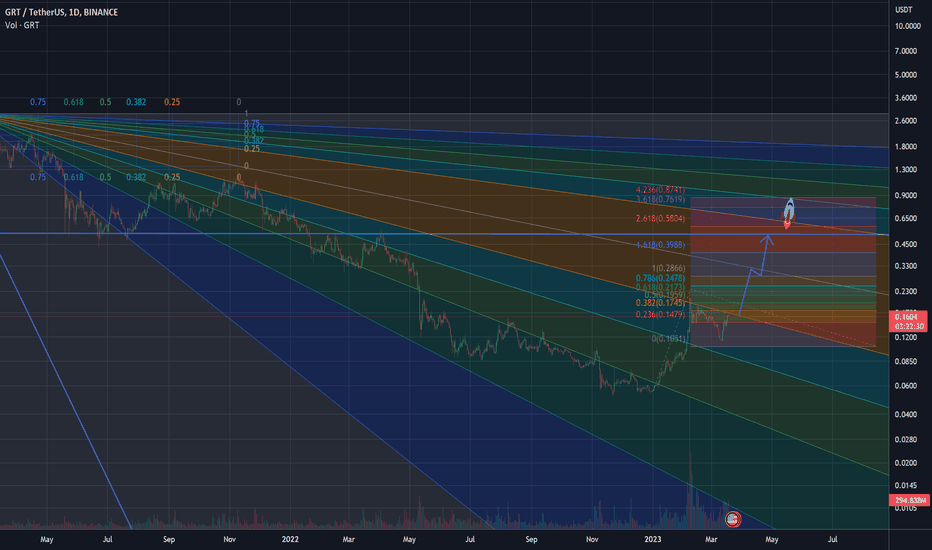Click the 1.8000 price axis label
The width and height of the screenshot is (932, 550).
(906, 147)
